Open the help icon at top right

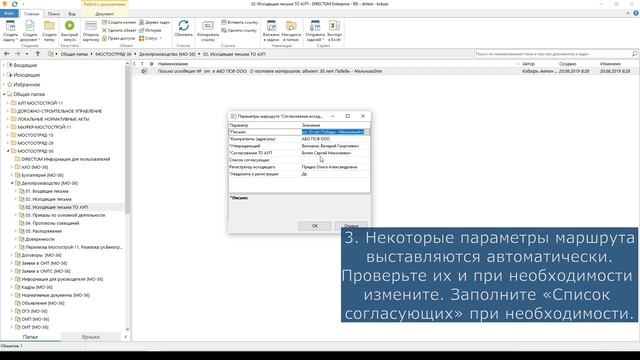[x=636, y=13]
